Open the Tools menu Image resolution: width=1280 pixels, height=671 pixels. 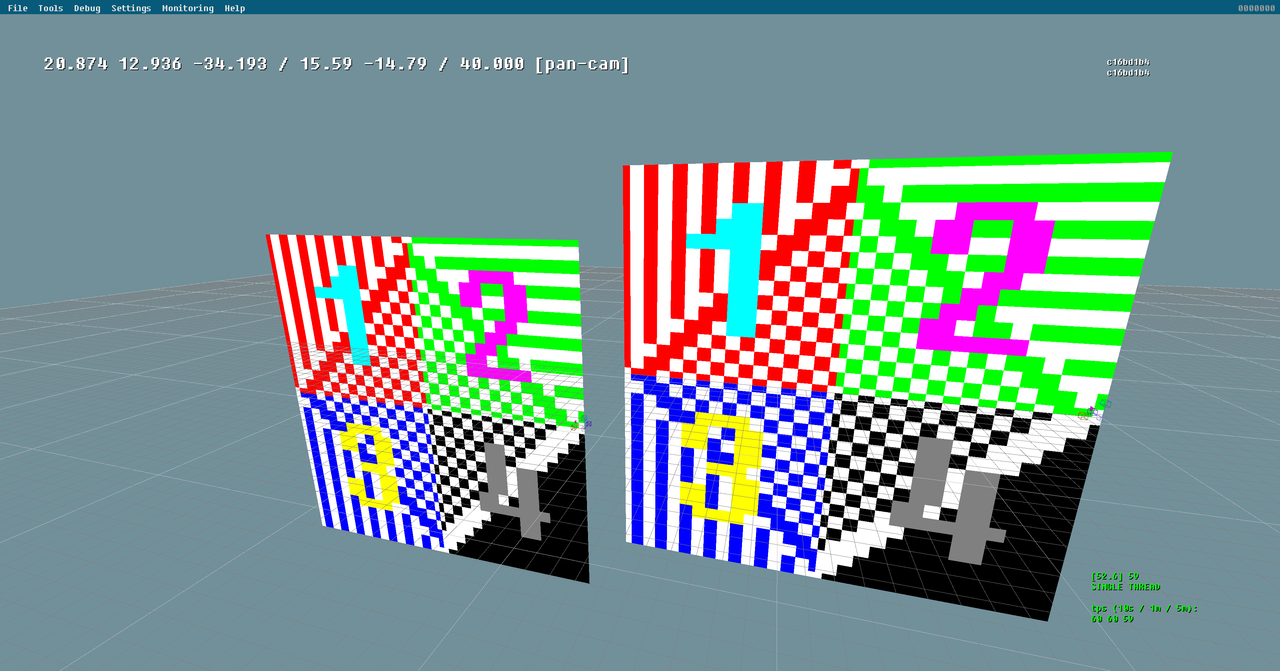50,8
